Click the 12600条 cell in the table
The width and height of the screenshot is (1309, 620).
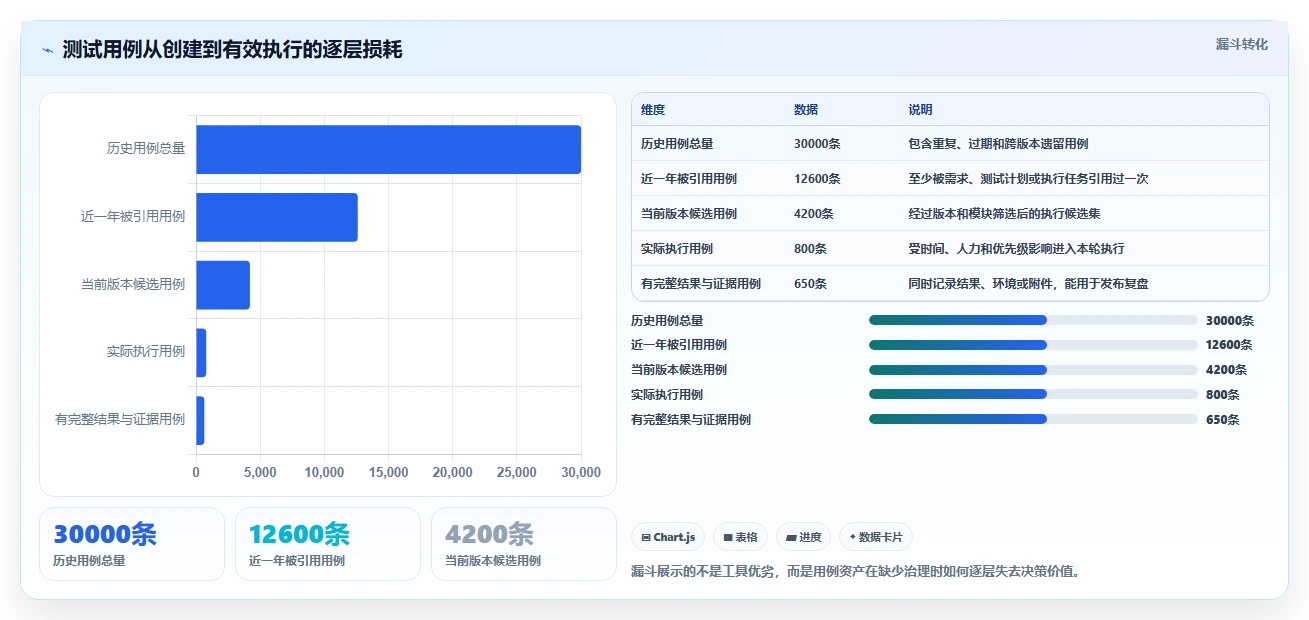[x=817, y=179]
